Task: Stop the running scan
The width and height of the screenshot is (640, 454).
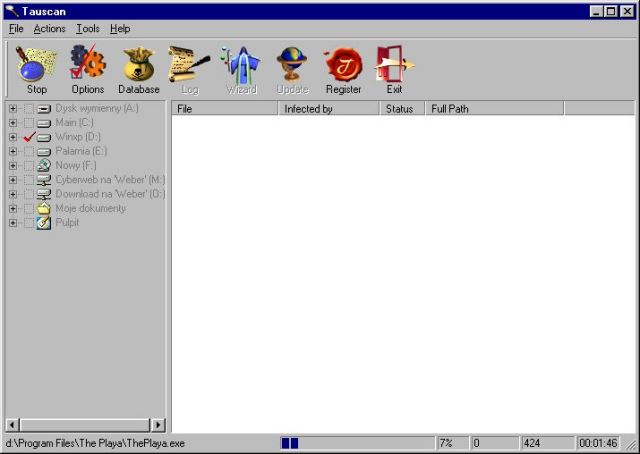Action: (36, 70)
